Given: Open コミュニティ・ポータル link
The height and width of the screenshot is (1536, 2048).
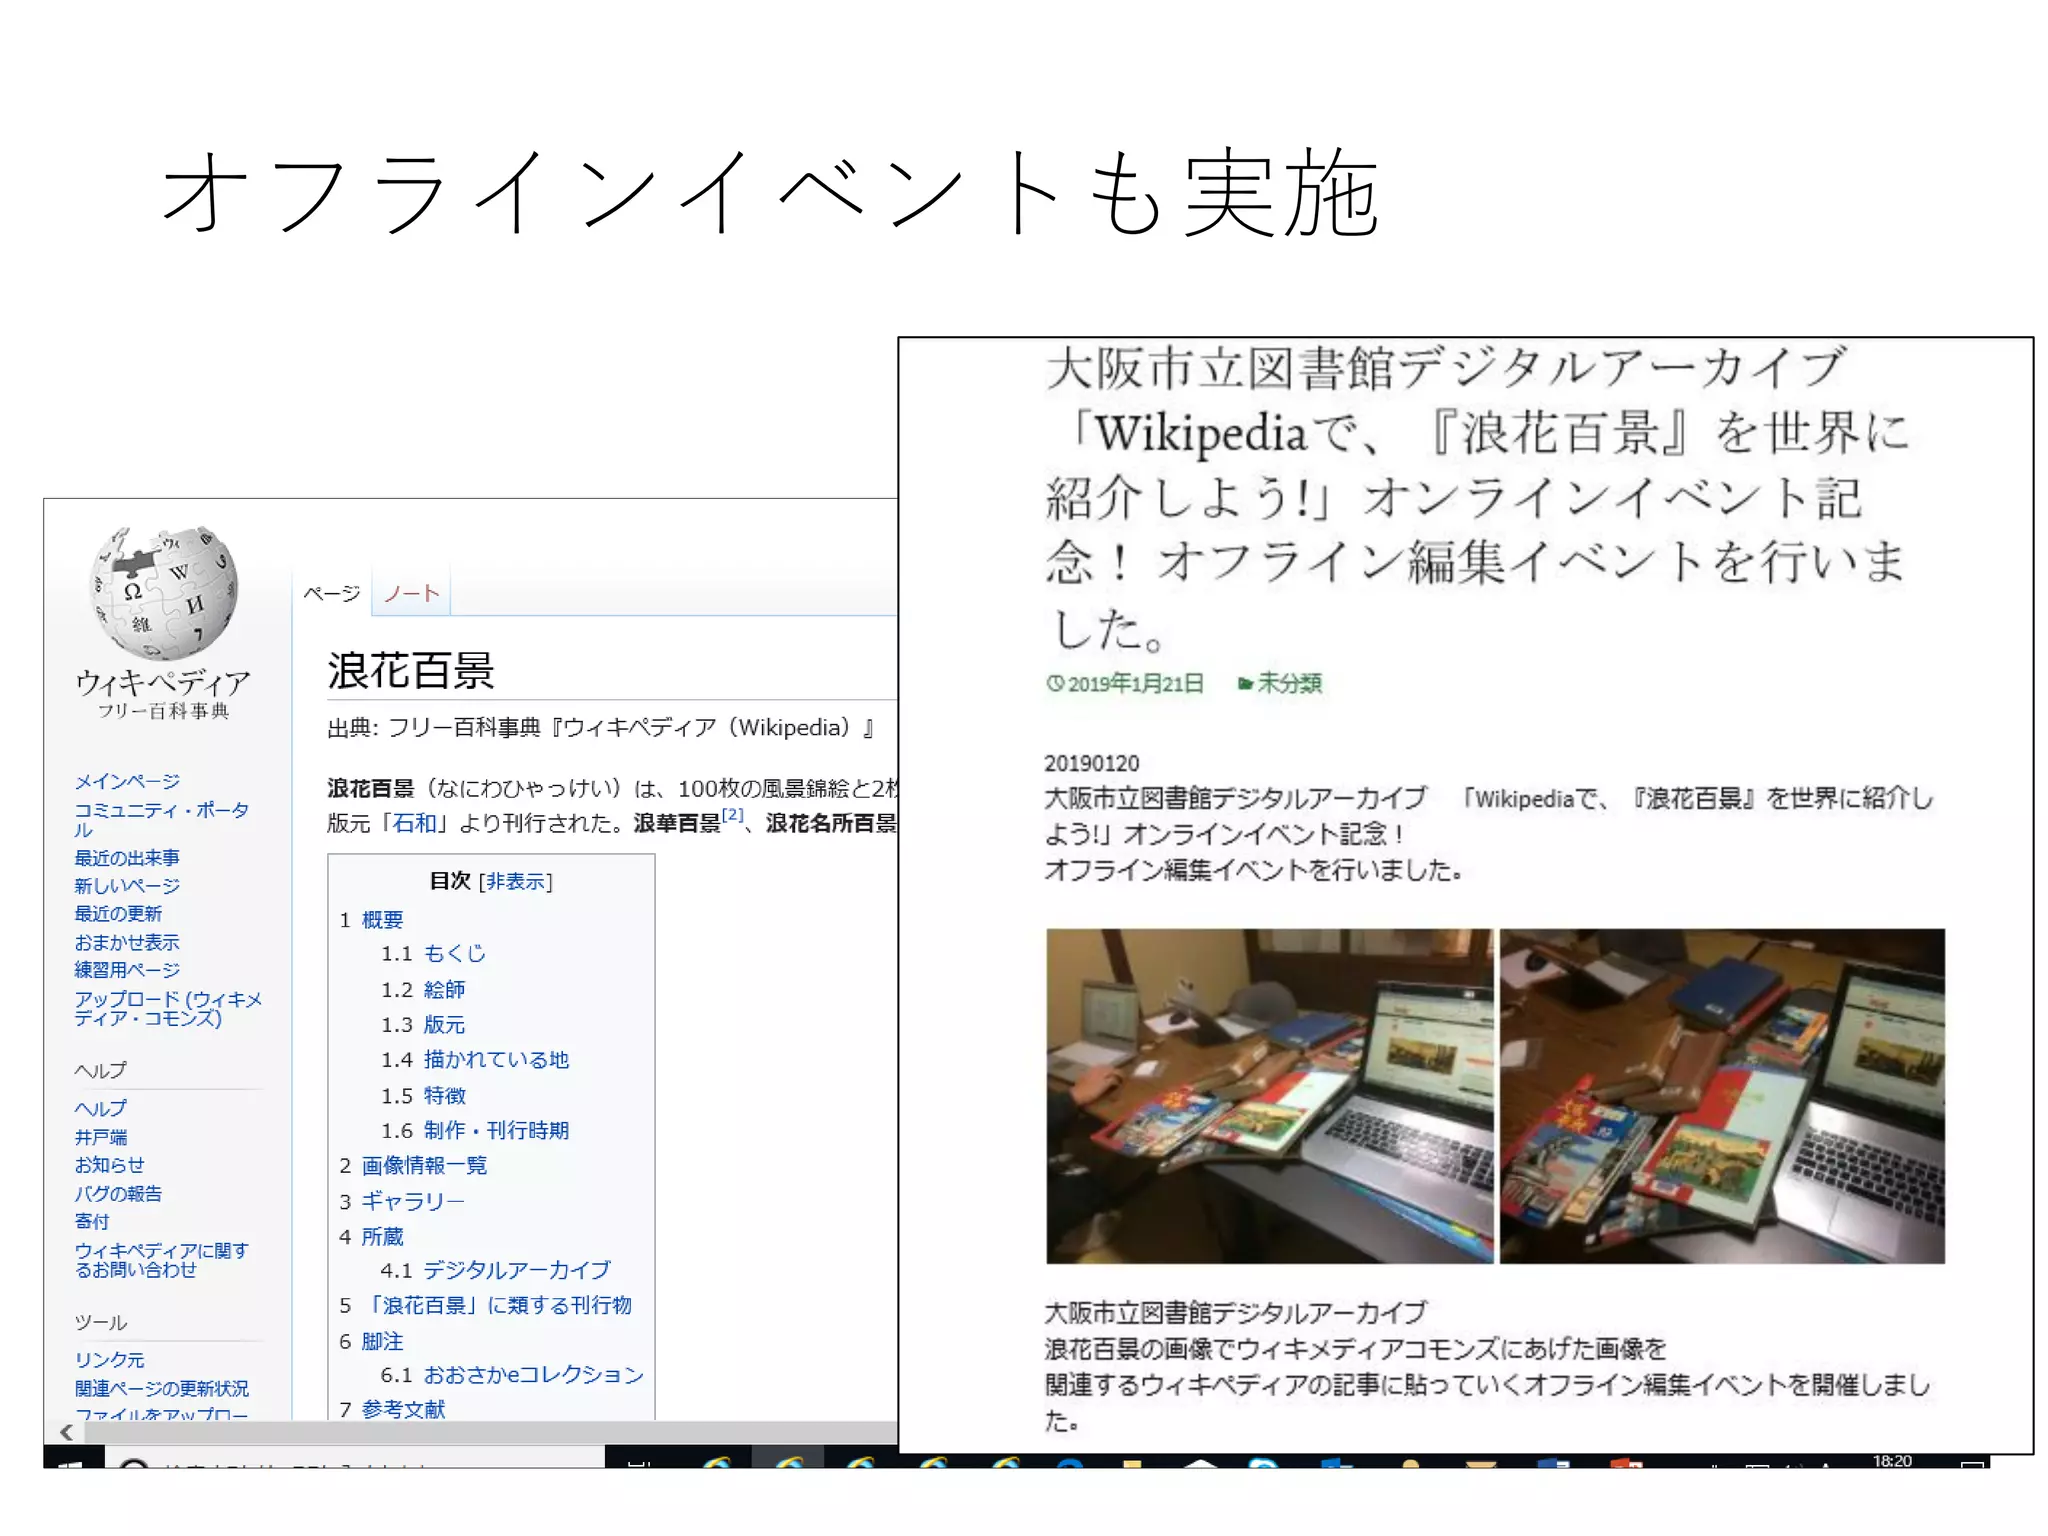Looking at the screenshot, I should [x=161, y=819].
